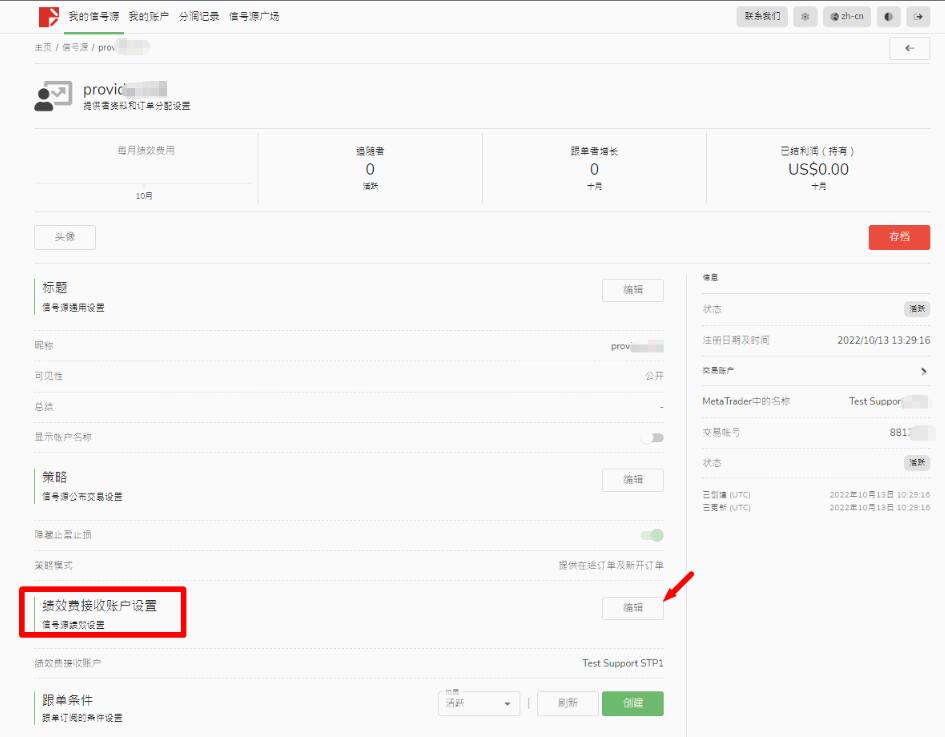Click 主页 breadcrumb link

(x=42, y=48)
